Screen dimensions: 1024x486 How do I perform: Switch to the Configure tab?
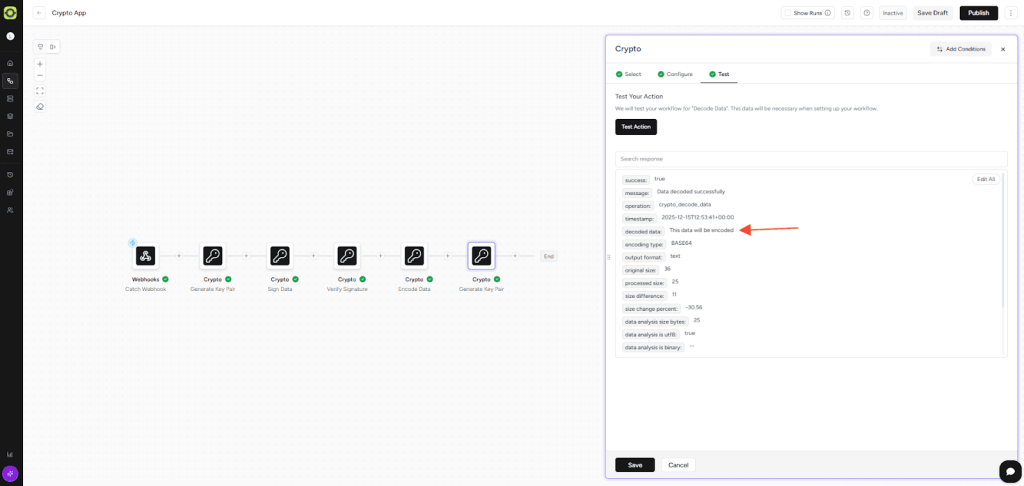(x=674, y=74)
